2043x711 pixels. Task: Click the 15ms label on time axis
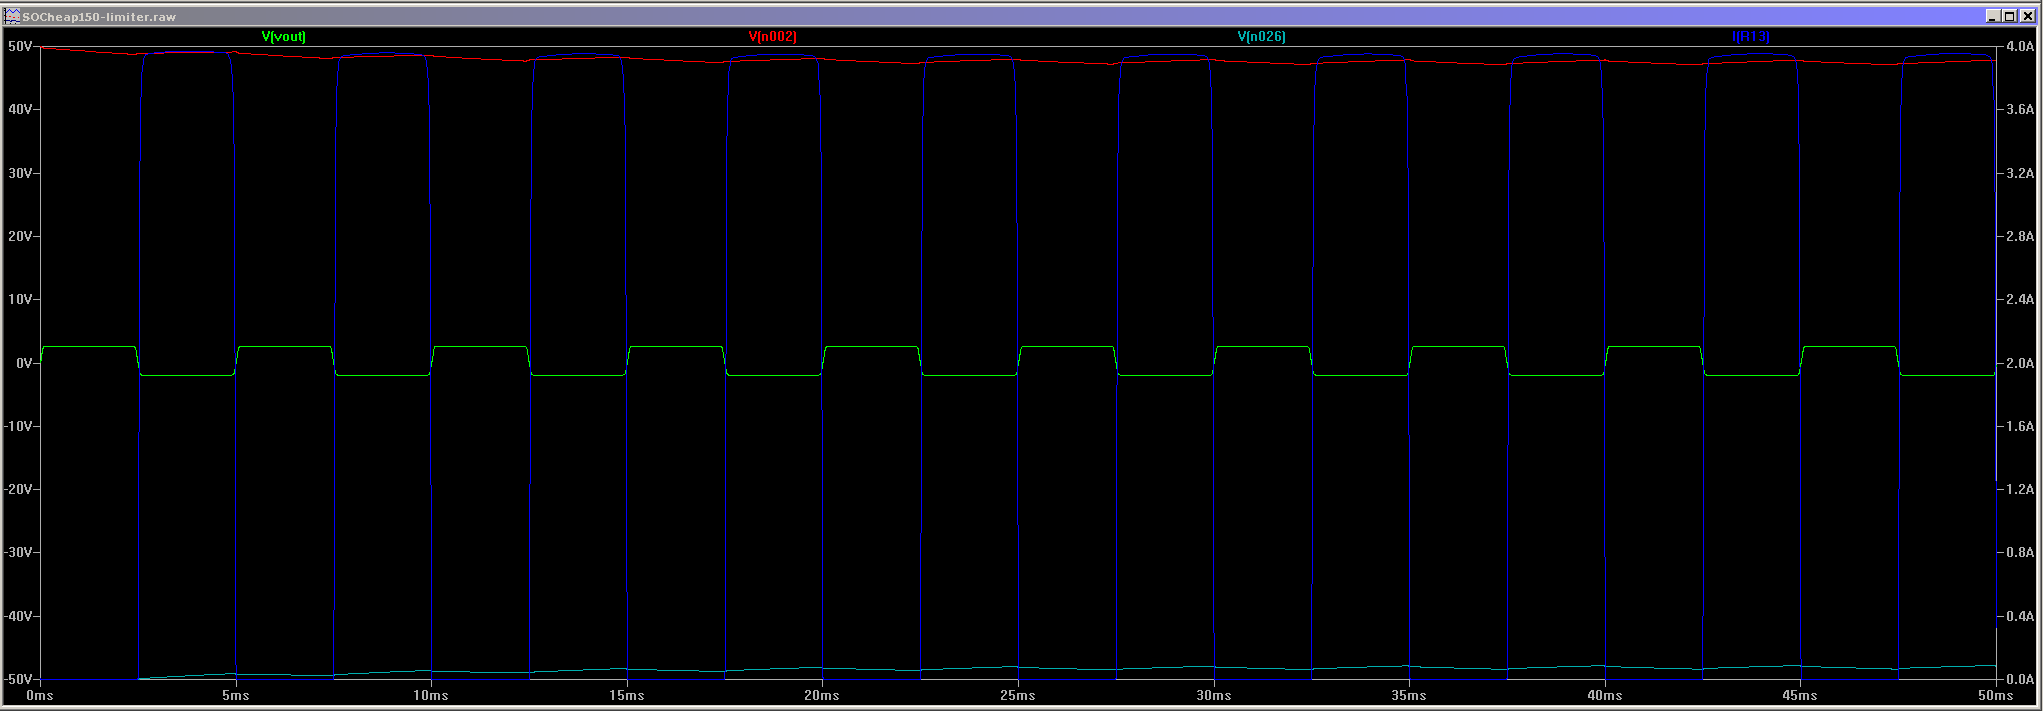point(627,695)
